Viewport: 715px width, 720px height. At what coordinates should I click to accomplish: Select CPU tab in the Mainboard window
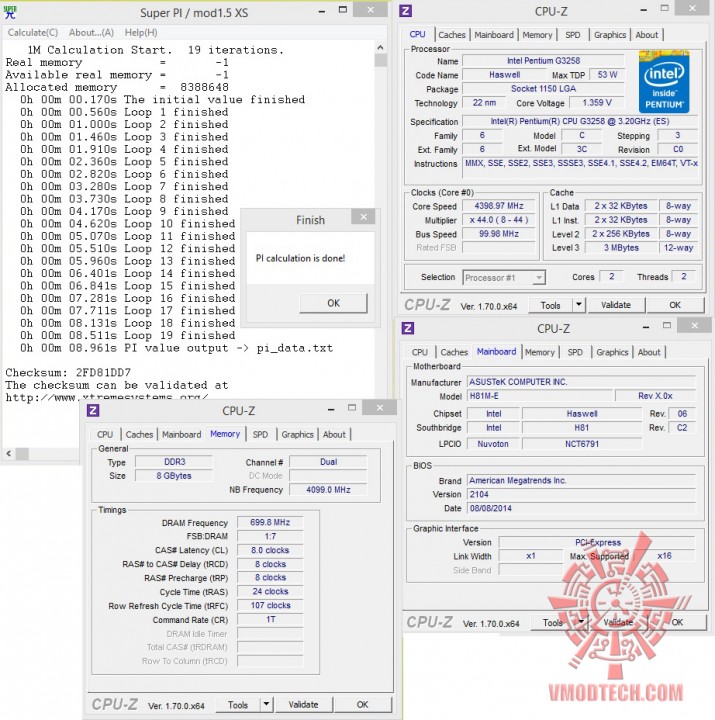[420, 352]
